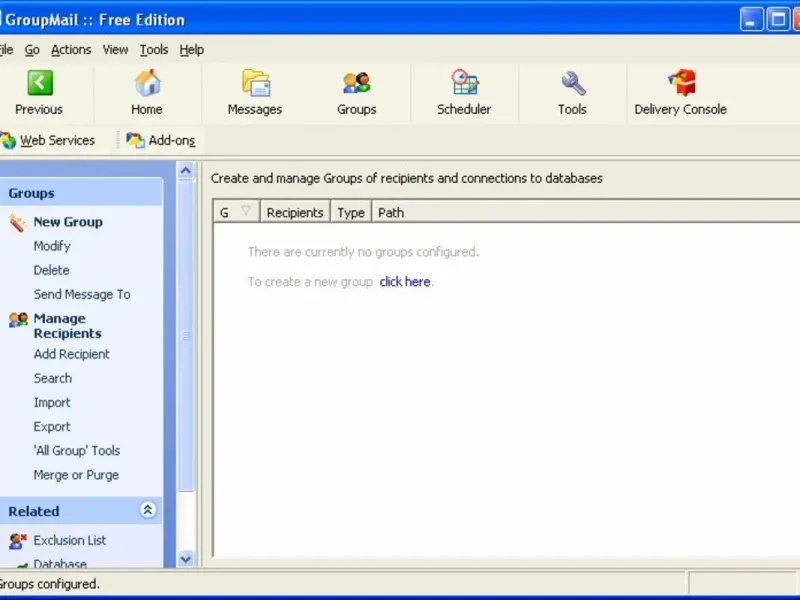Image resolution: width=800 pixels, height=600 pixels.
Task: Click sidebar scrollbar up arrow
Action: coord(186,171)
